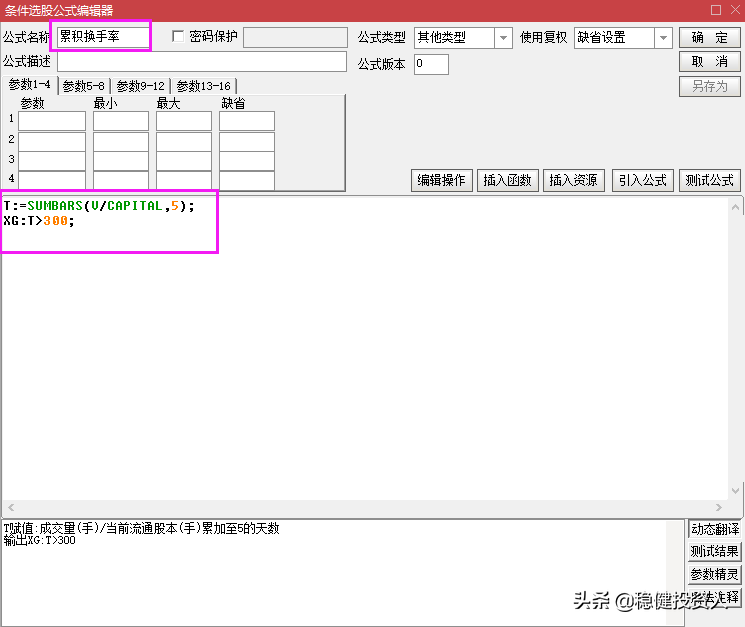
Task: Switch to the 参数13-16 tab
Action: pos(203,86)
